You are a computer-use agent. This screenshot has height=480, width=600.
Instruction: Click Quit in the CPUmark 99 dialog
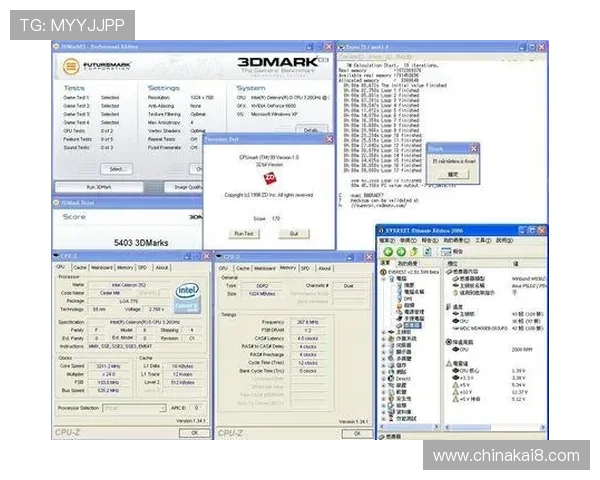(x=294, y=233)
